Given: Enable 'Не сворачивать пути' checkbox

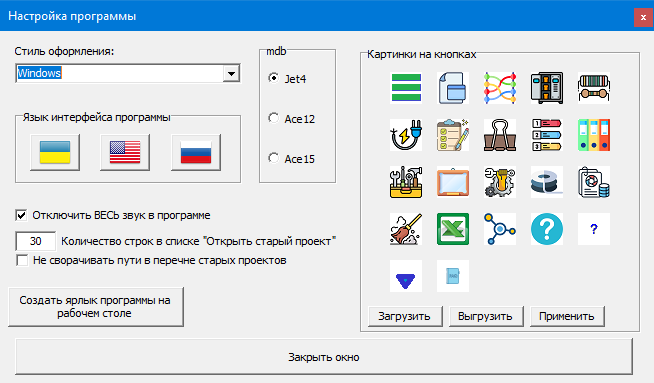Looking at the screenshot, I should point(22,260).
